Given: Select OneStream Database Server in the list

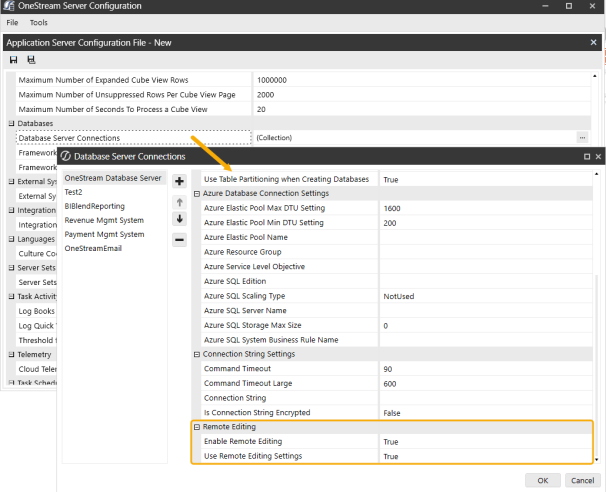Looking at the screenshot, I should [x=114, y=178].
